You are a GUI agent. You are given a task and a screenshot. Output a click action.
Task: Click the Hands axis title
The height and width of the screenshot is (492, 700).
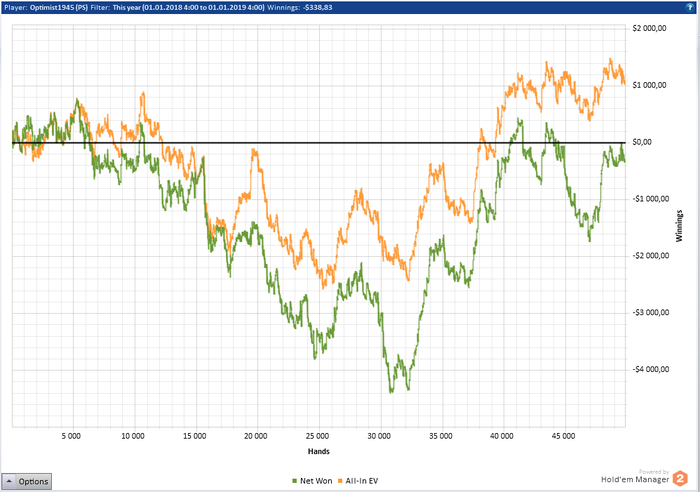[319, 451]
